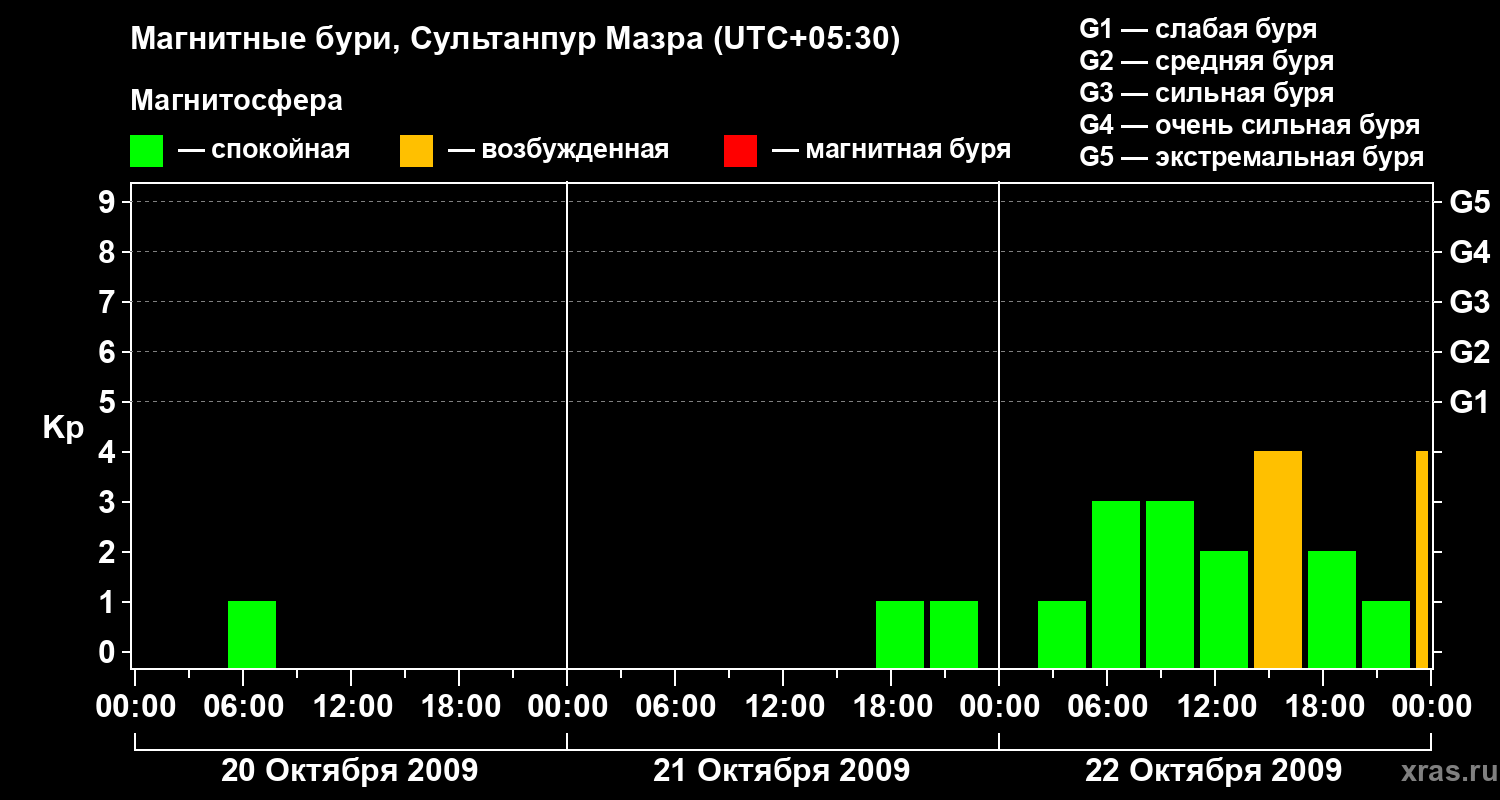This screenshot has height=800, width=1500.
Task: Click the 'Магнитосфера' legend heading
Action: pyautogui.click(x=236, y=101)
